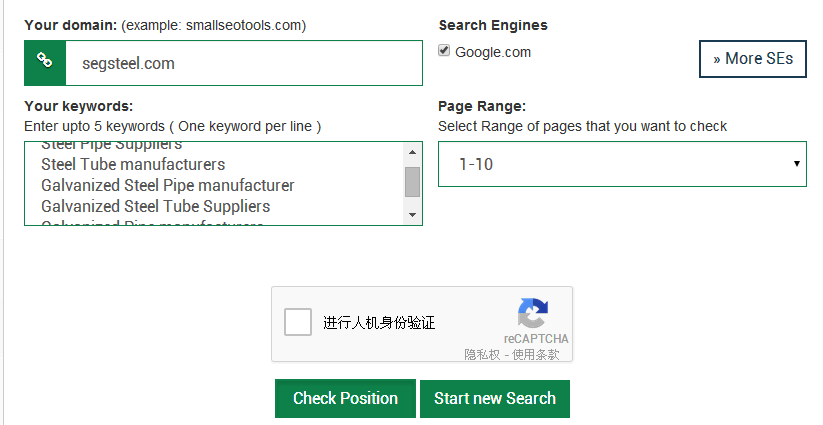The height and width of the screenshot is (425, 823).
Task: Click the 隐私权 privacy link
Action: (480, 354)
